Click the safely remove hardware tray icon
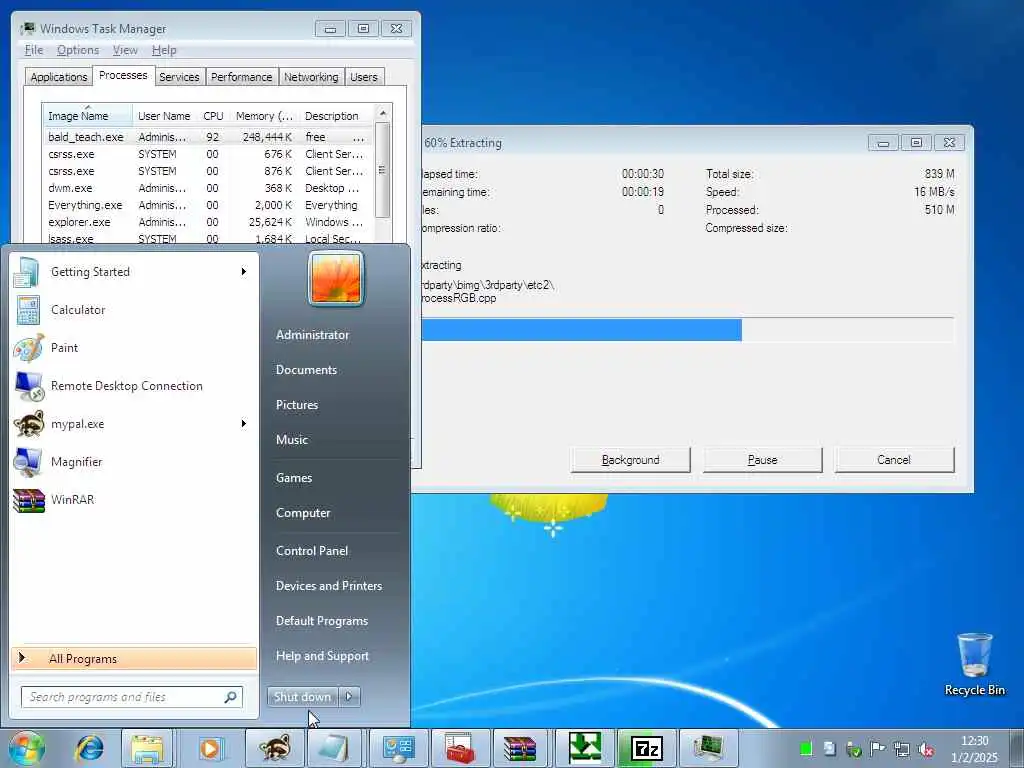Image resolution: width=1024 pixels, height=768 pixels. click(x=854, y=748)
